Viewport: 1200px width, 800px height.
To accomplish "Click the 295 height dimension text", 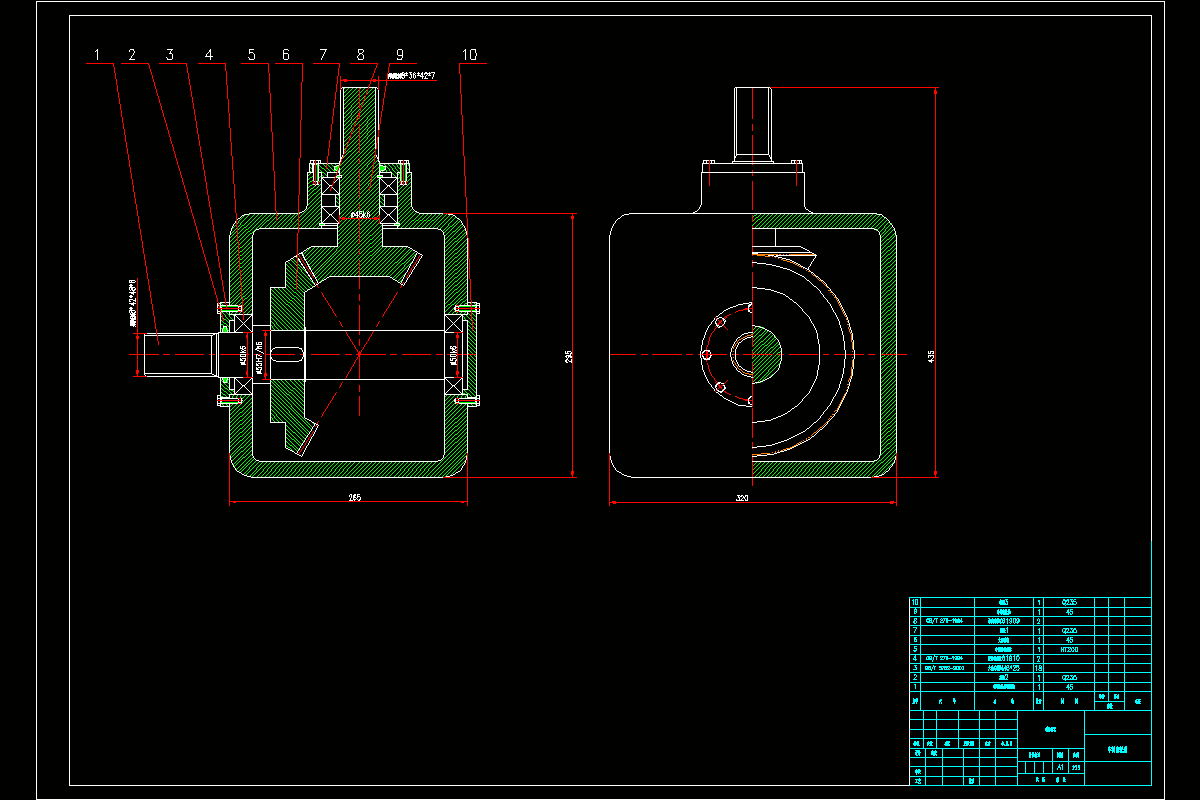I will (x=569, y=356).
